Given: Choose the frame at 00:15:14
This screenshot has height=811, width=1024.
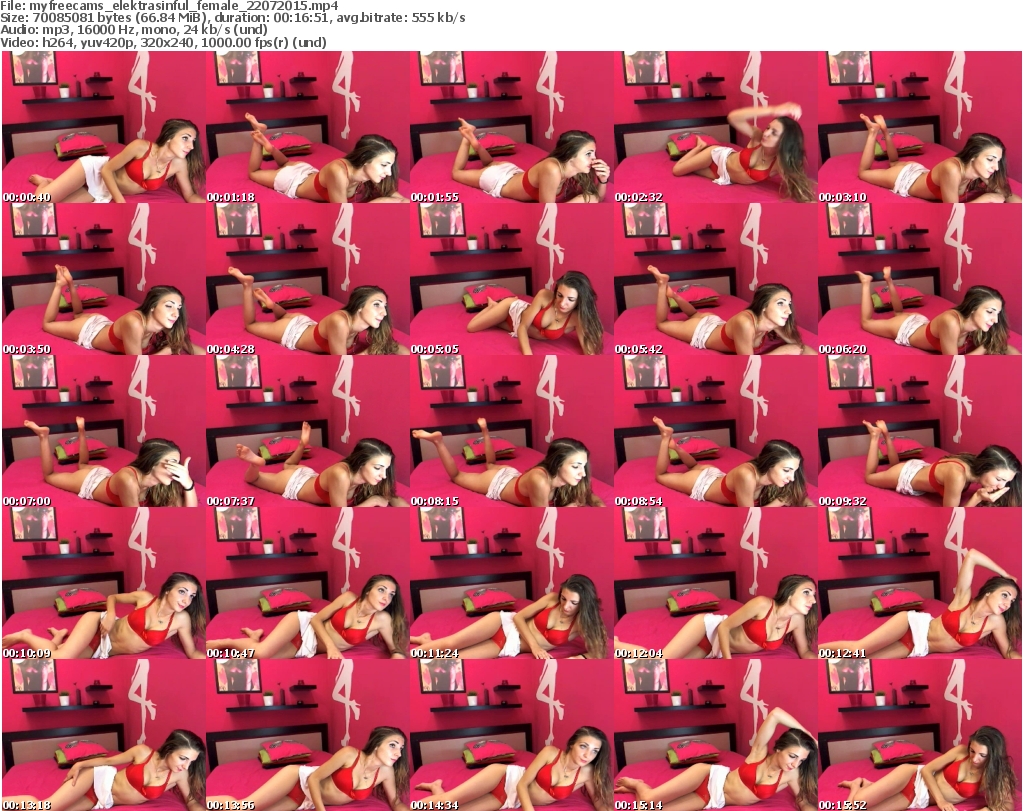Looking at the screenshot, I should pyautogui.click(x=715, y=735).
